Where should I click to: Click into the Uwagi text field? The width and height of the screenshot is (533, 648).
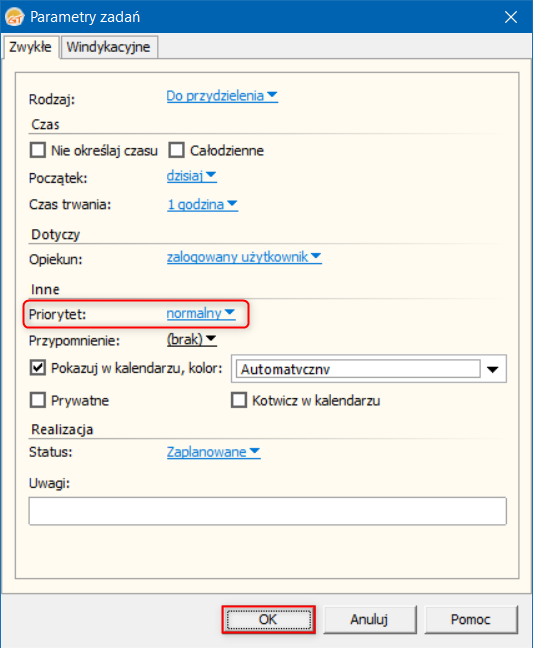pyautogui.click(x=267, y=511)
